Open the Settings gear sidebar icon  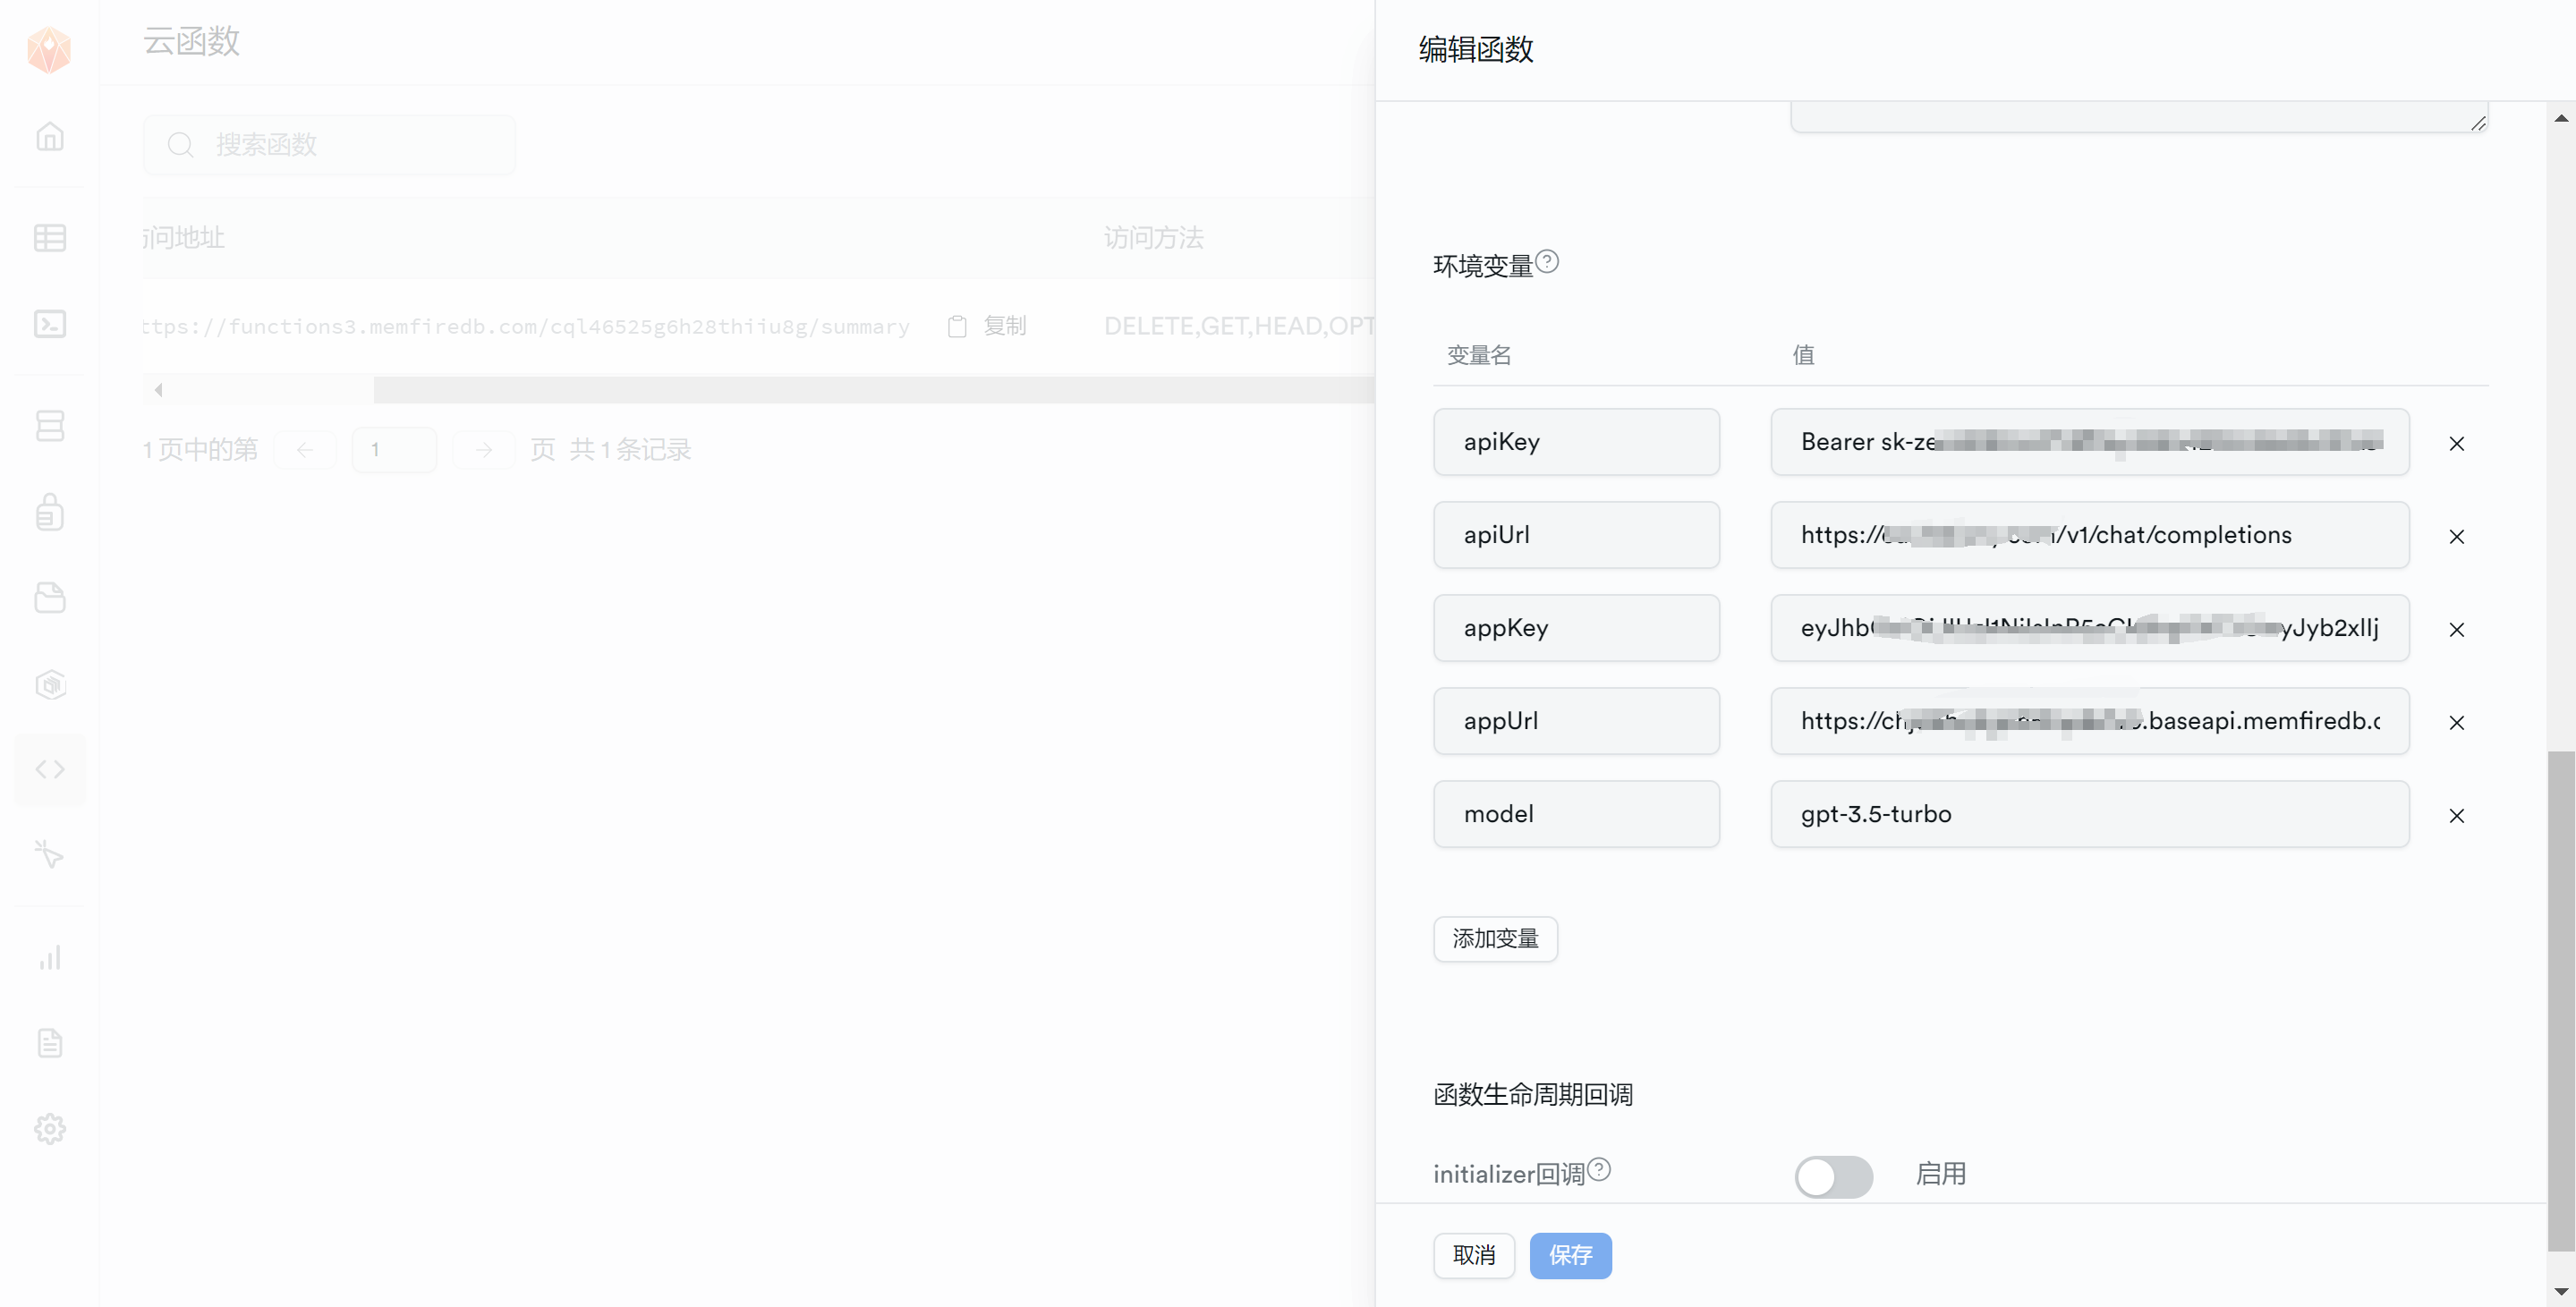click(49, 1129)
